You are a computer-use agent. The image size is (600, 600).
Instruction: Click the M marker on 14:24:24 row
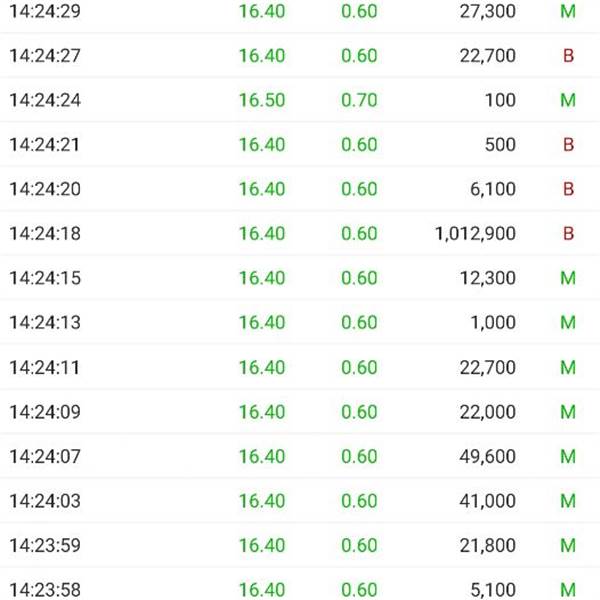click(568, 100)
